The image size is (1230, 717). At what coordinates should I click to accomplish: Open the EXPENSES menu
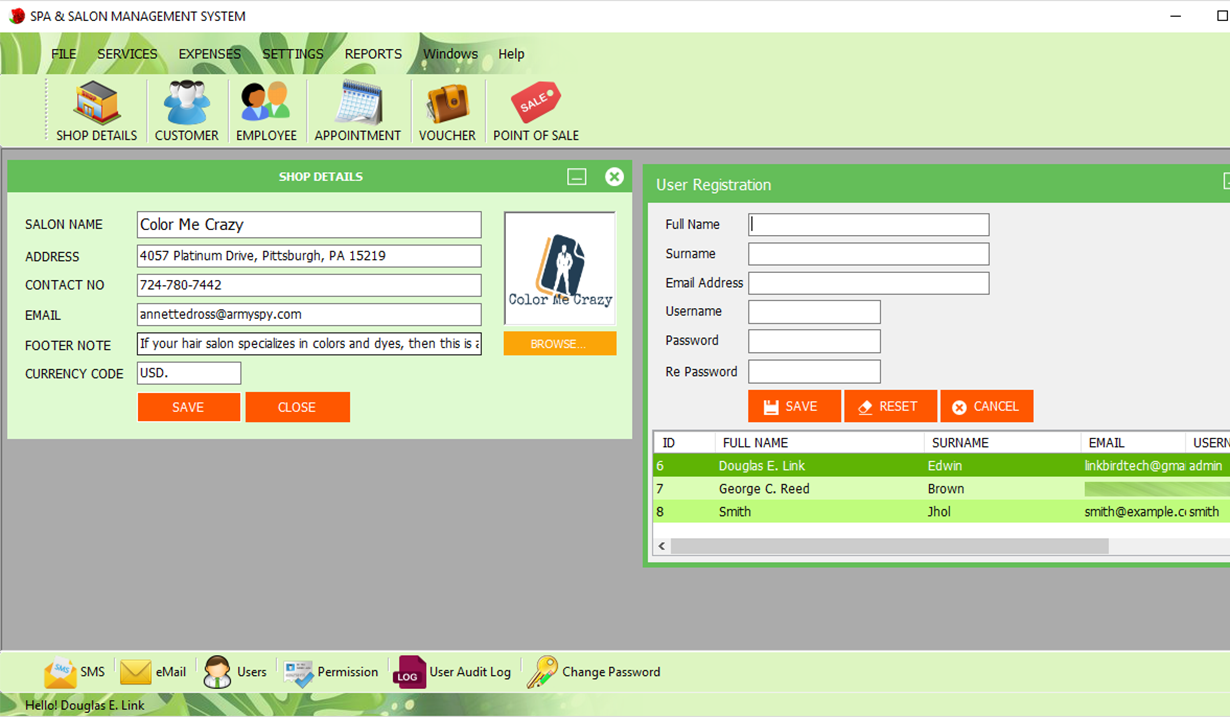pyautogui.click(x=209, y=54)
